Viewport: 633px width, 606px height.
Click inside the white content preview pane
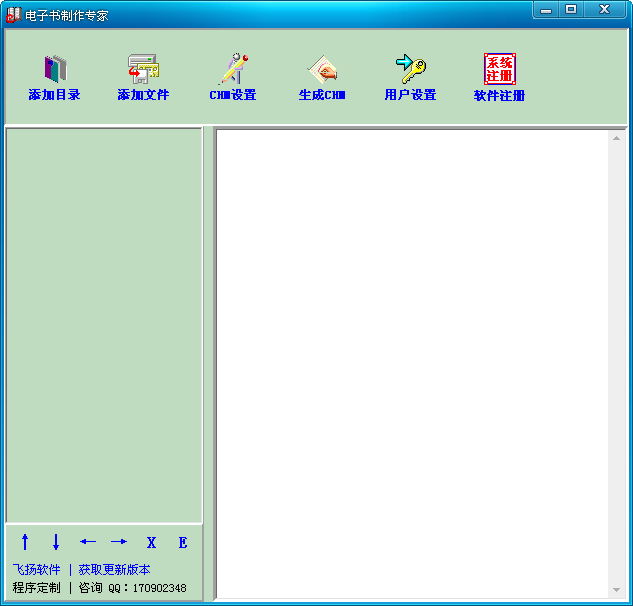pyautogui.click(x=412, y=360)
